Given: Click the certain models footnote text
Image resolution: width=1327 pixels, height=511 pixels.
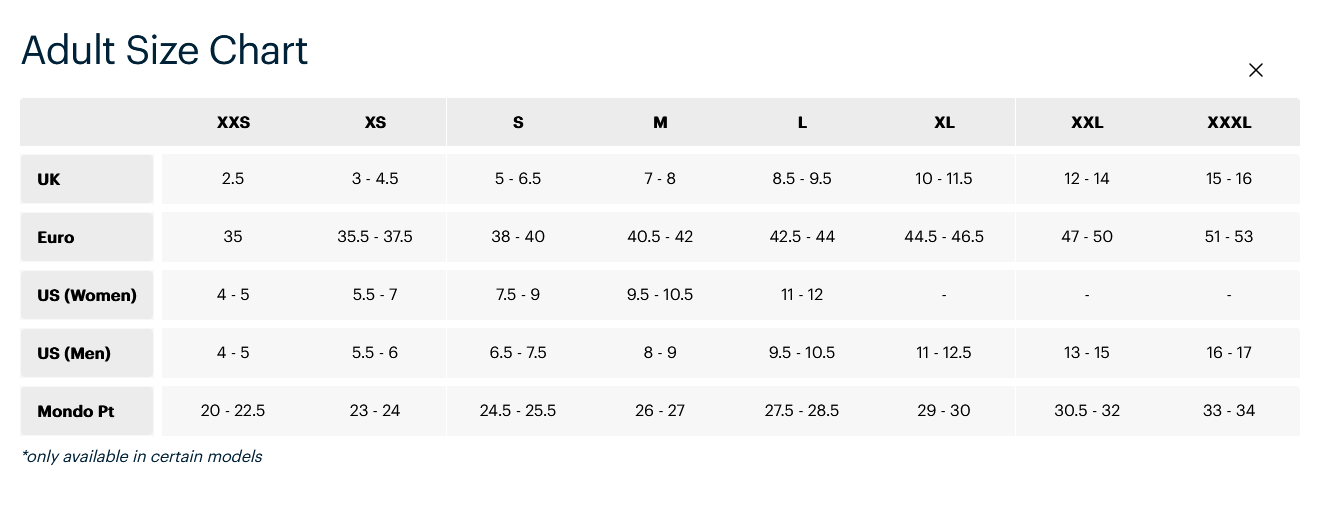Looking at the screenshot, I should pyautogui.click(x=142, y=457).
